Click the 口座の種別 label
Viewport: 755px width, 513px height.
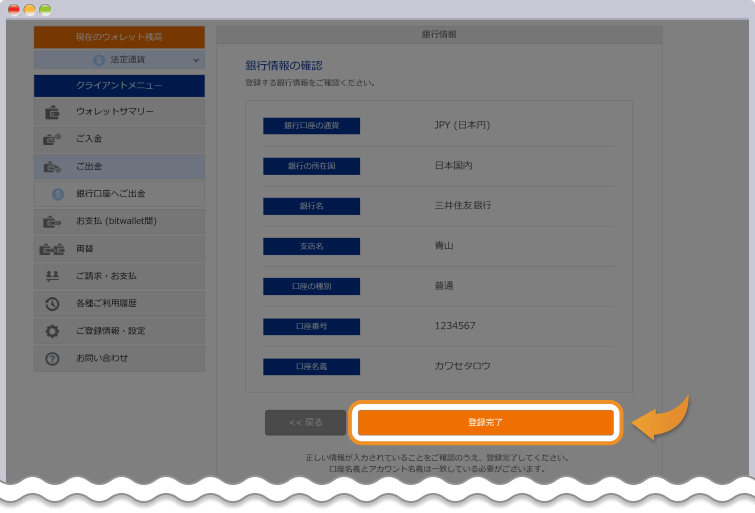point(312,286)
